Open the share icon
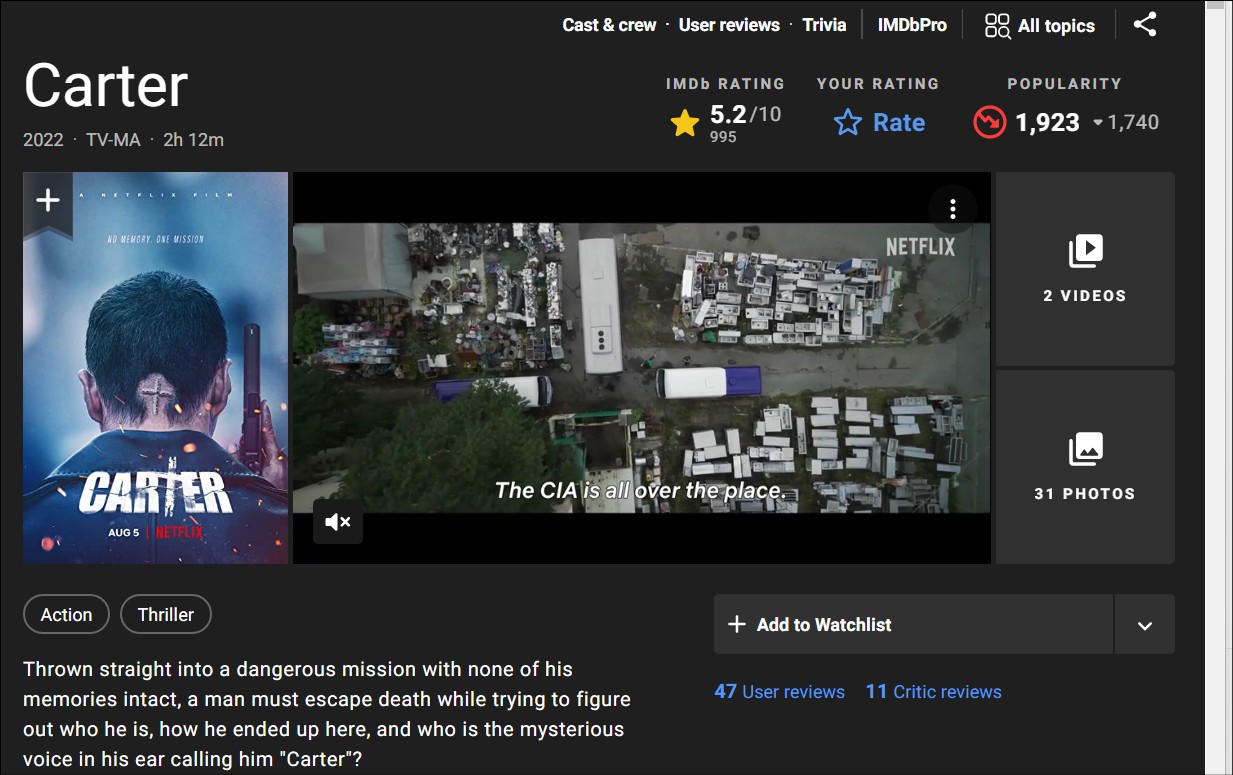Screen dimensions: 1233x775 pos(1145,25)
